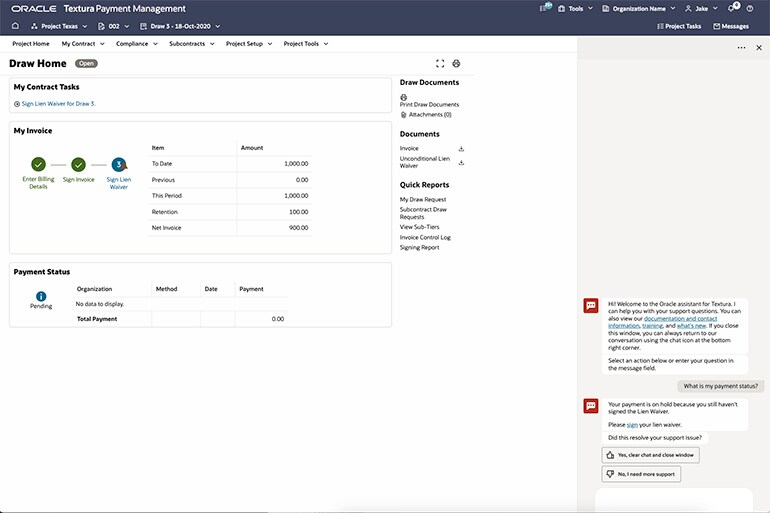The image size is (770, 513).
Task: Open the task list icon with 25+ badge
Action: pyautogui.click(x=545, y=7)
